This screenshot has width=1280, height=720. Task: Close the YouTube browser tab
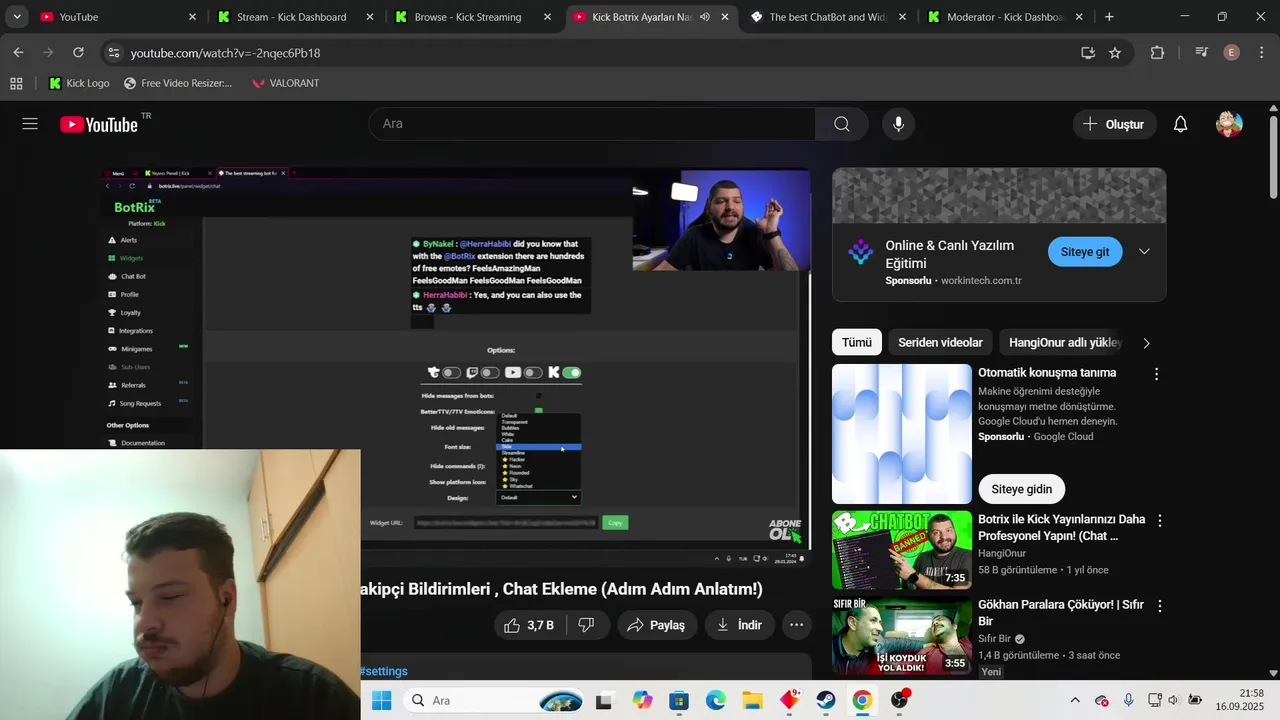193,17
